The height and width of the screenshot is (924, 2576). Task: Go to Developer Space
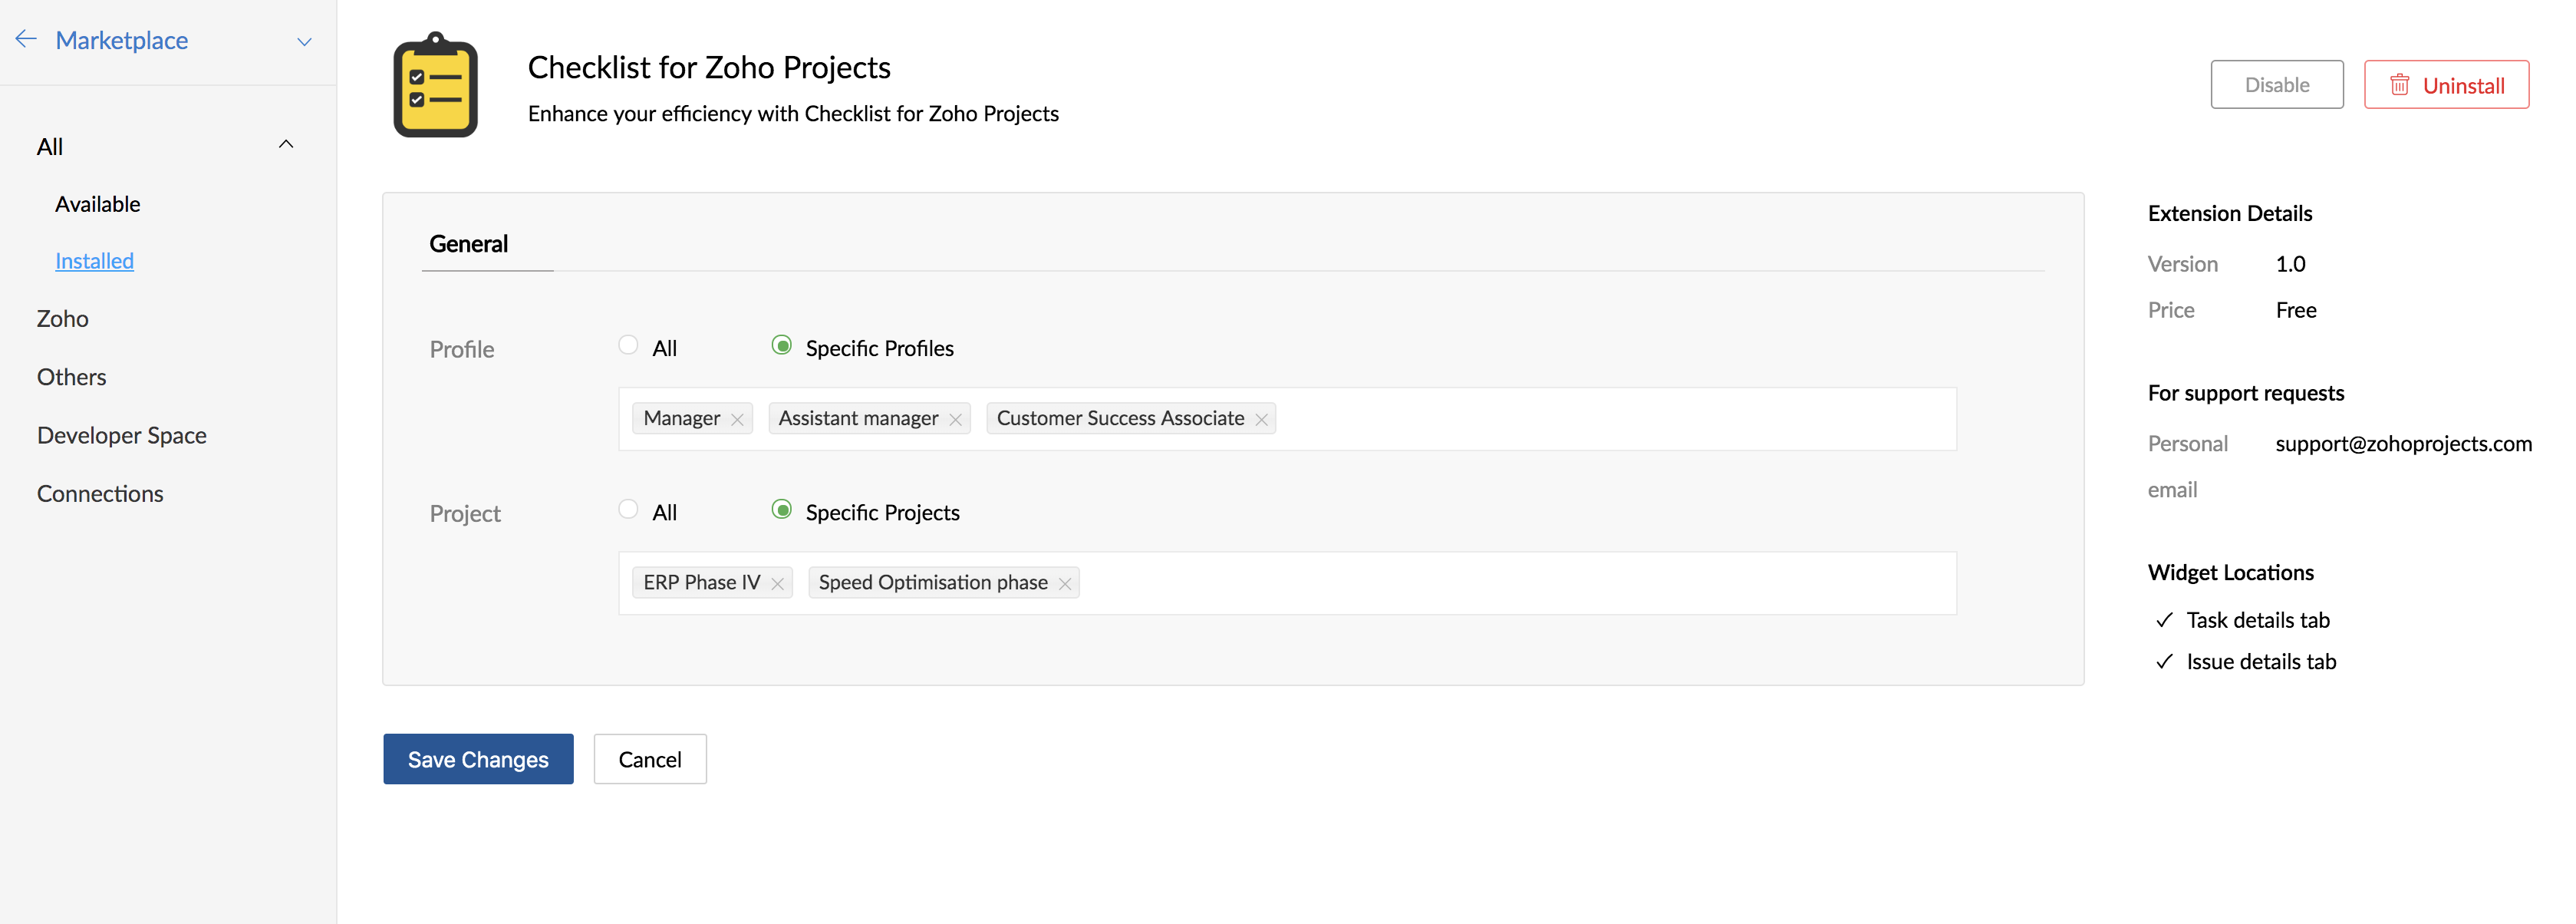pyautogui.click(x=122, y=435)
